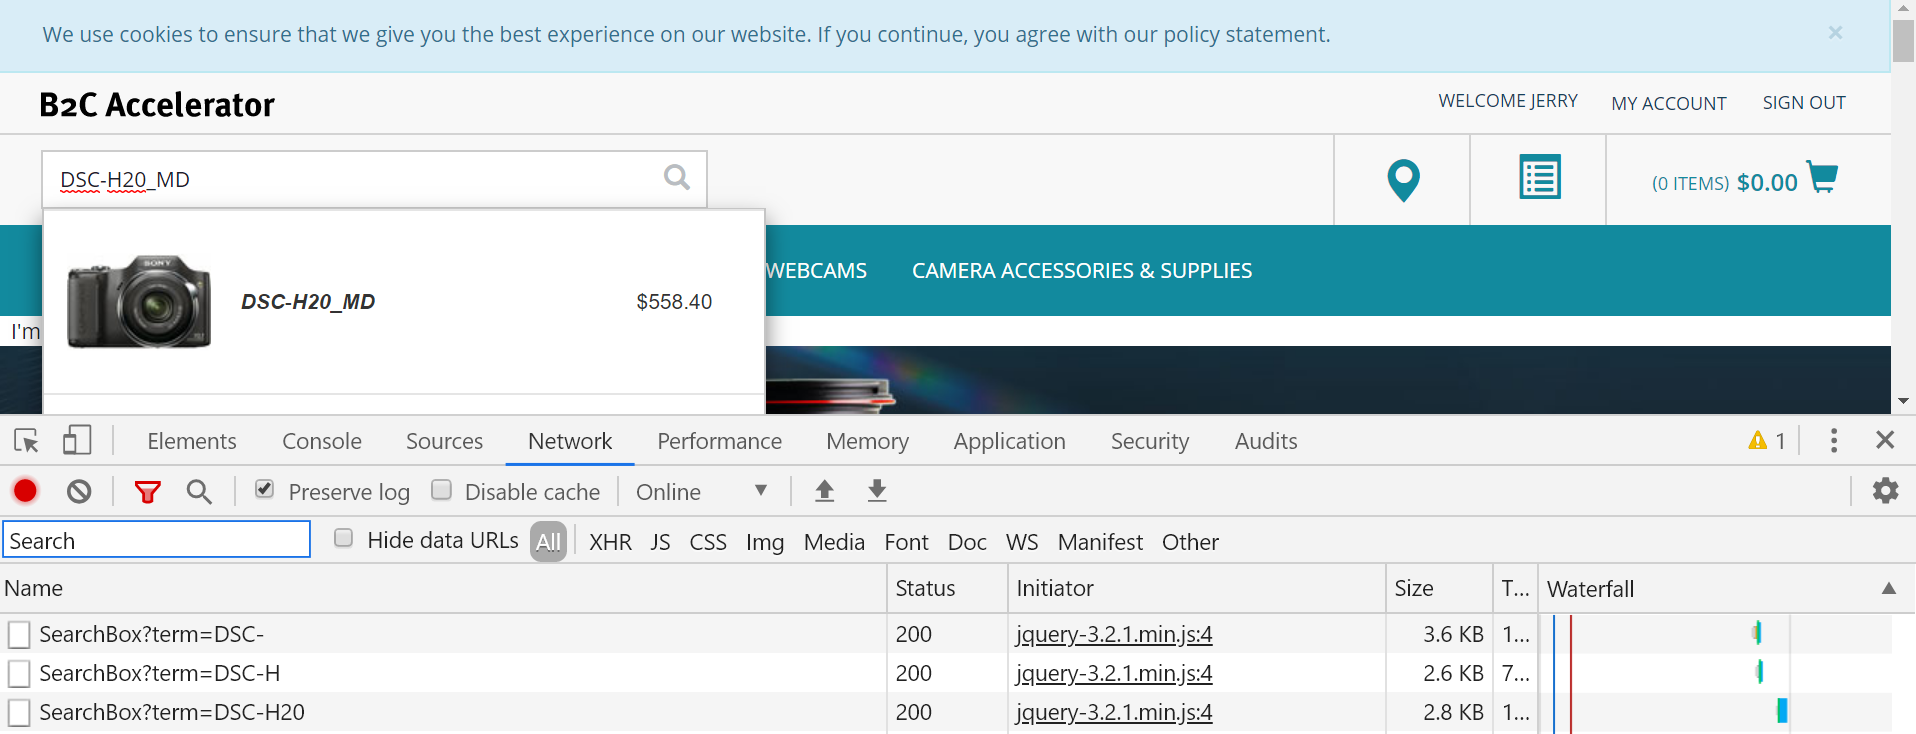Open the DSC-H20_MD suggestion product name
Image resolution: width=1916 pixels, height=734 pixels.
308,302
